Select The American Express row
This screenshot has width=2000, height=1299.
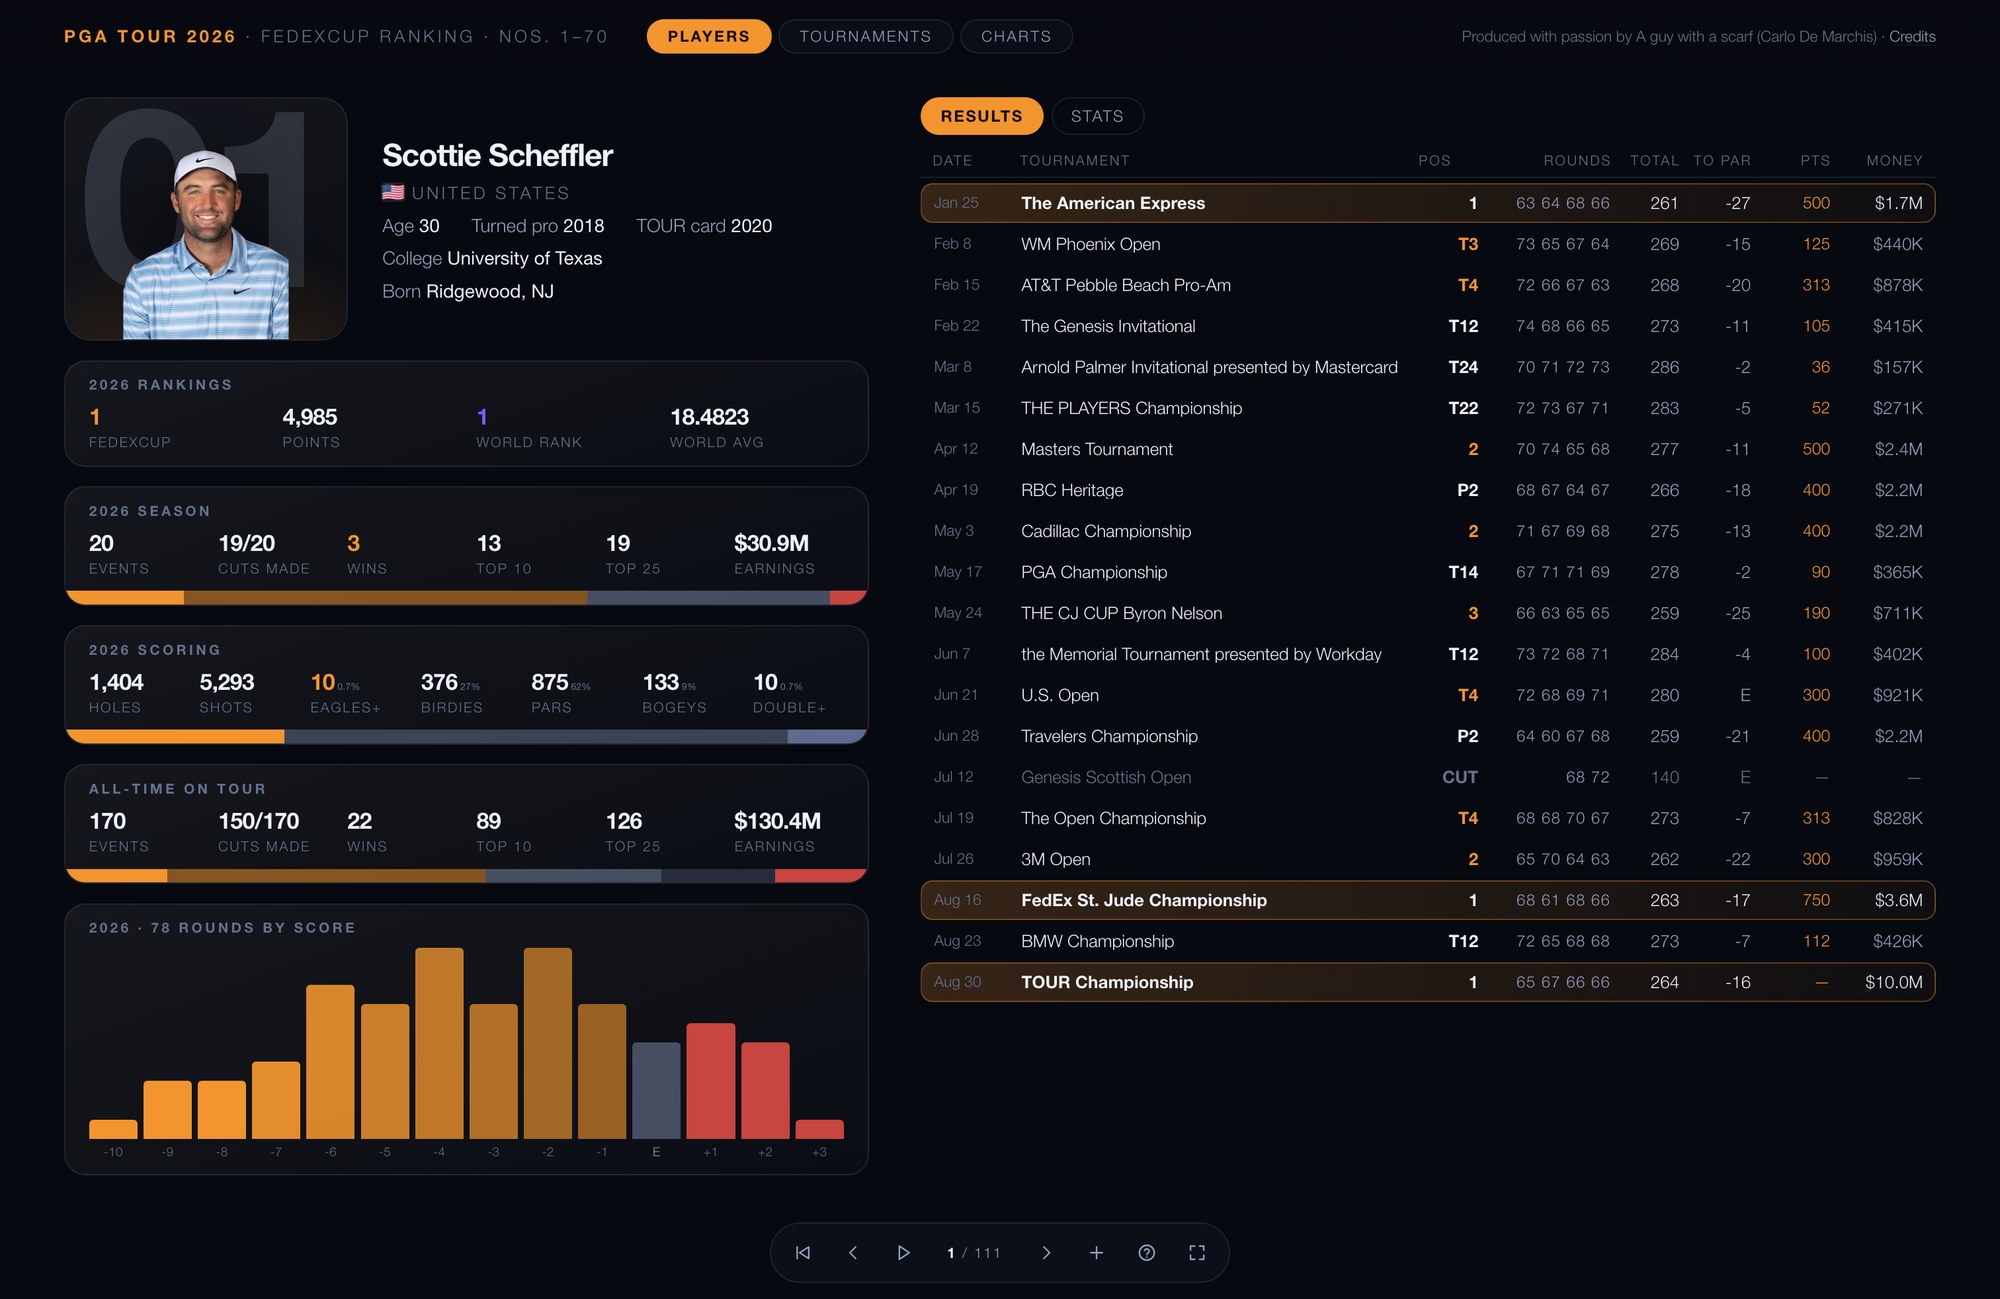point(1427,203)
